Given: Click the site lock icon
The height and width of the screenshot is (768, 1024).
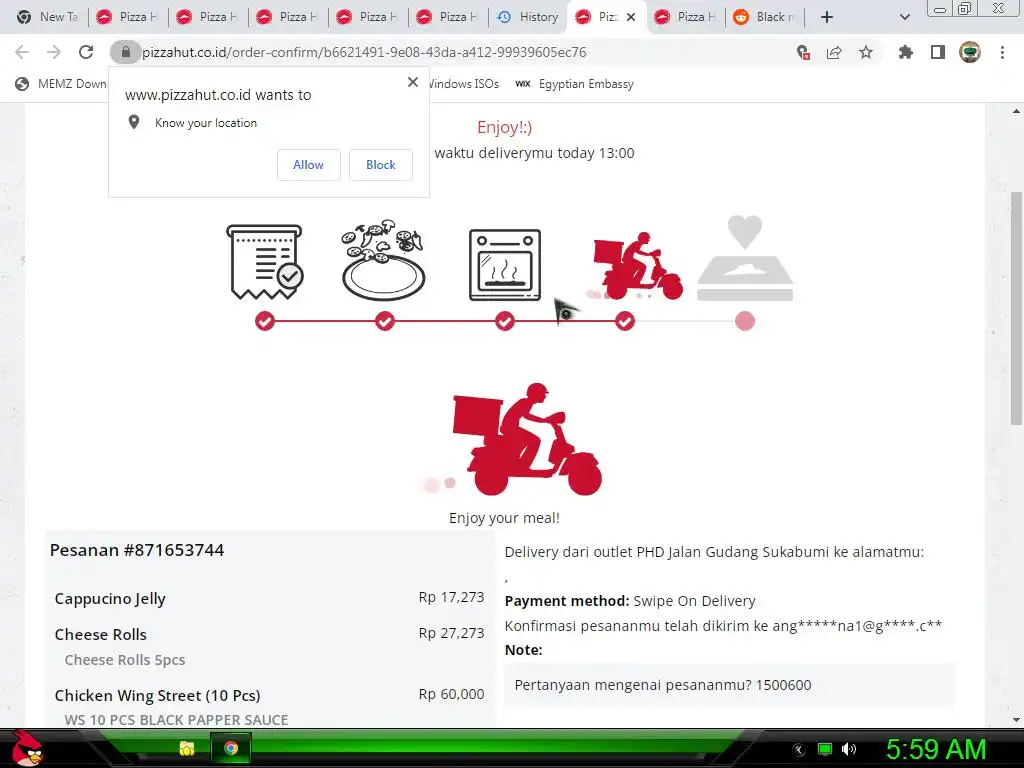Looking at the screenshot, I should pyautogui.click(x=125, y=52).
